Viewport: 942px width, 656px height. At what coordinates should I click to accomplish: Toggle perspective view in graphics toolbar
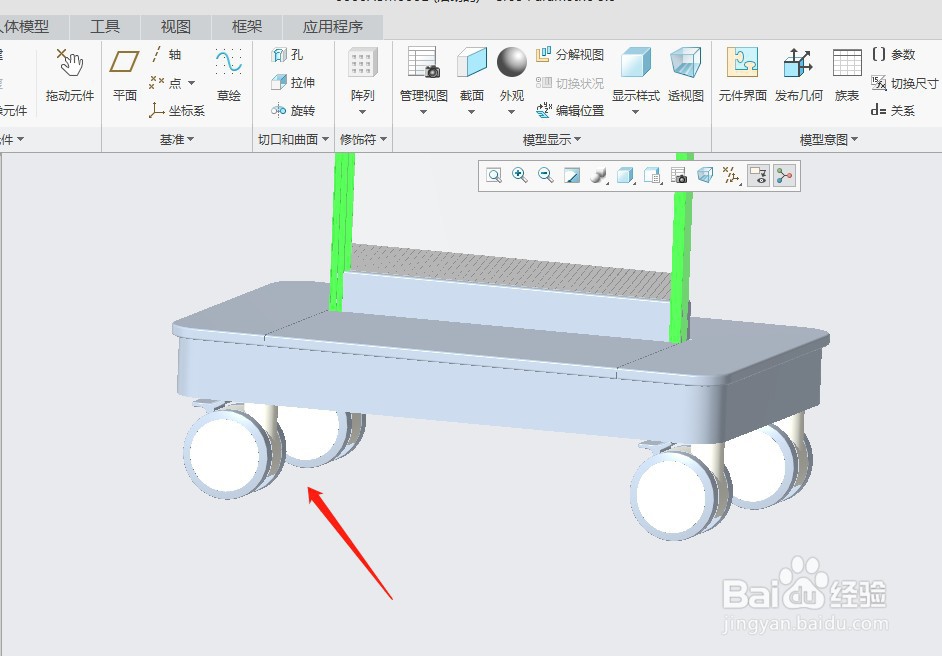[x=705, y=175]
